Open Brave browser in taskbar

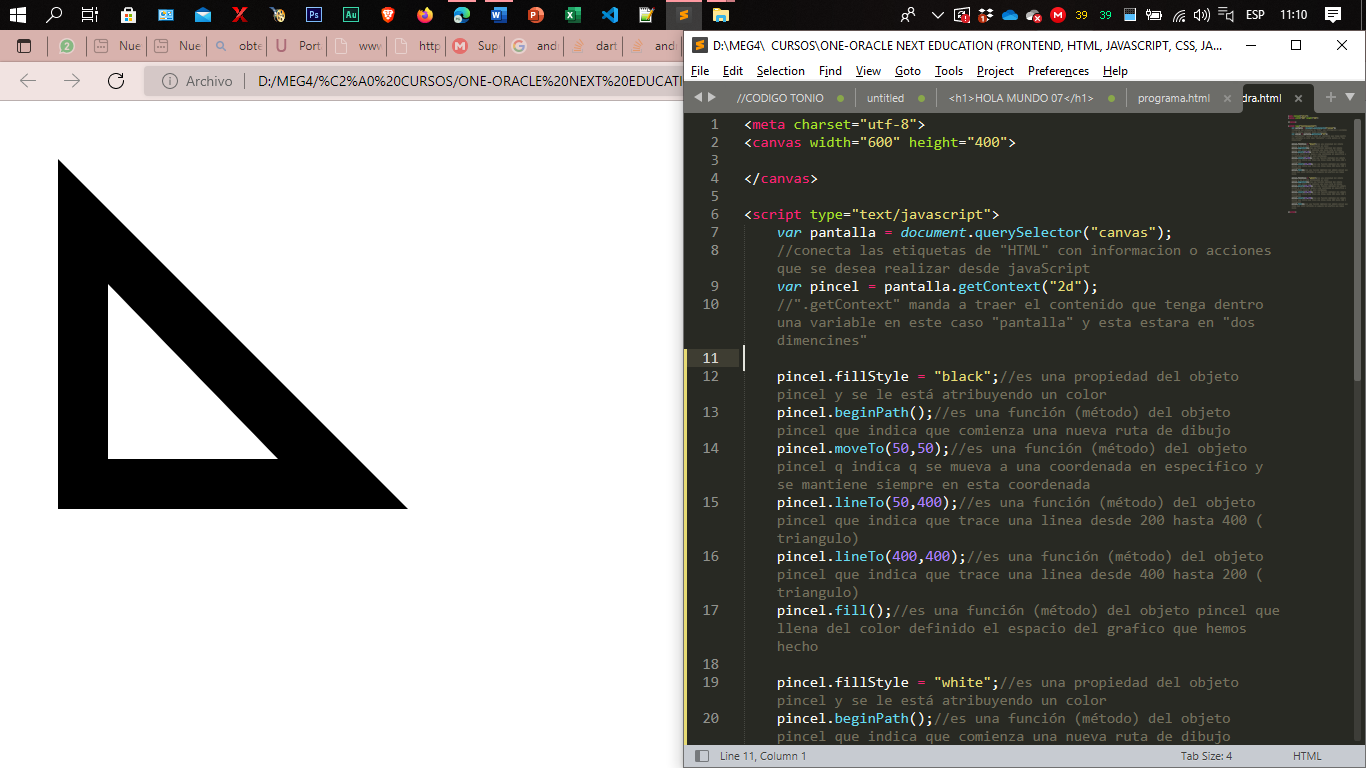pyautogui.click(x=388, y=15)
